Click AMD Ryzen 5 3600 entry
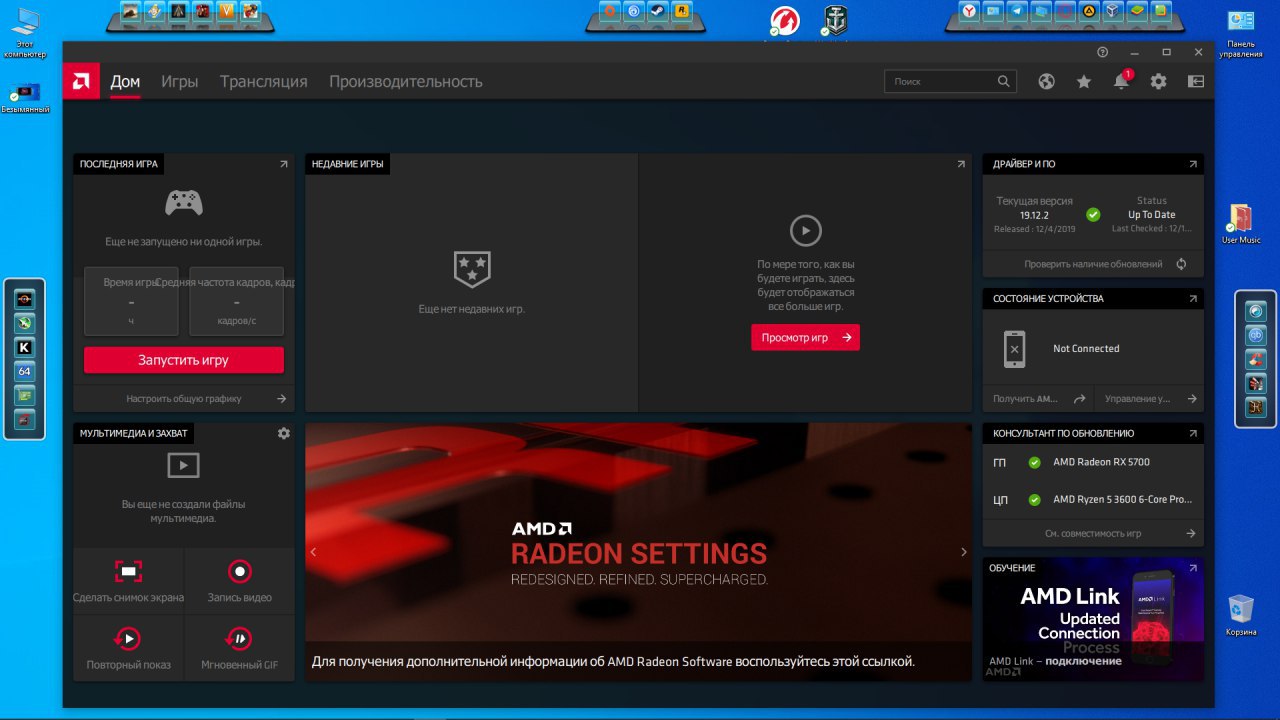 1122,499
